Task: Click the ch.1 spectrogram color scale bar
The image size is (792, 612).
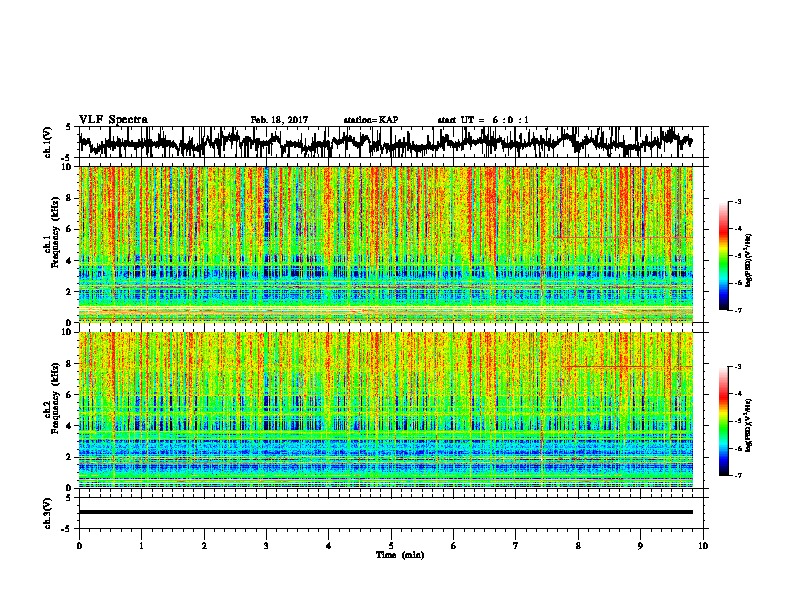Action: [x=724, y=256]
